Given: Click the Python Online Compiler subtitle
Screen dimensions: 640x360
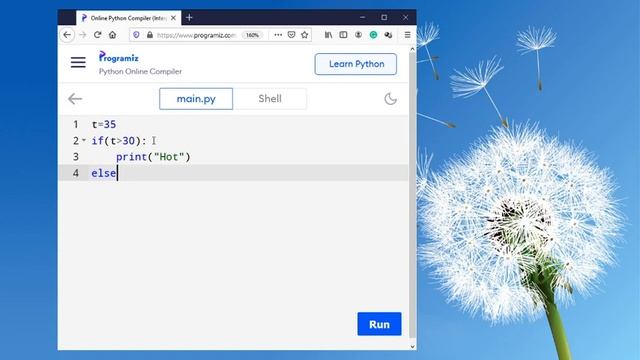Looking at the screenshot, I should pyautogui.click(x=140, y=71).
